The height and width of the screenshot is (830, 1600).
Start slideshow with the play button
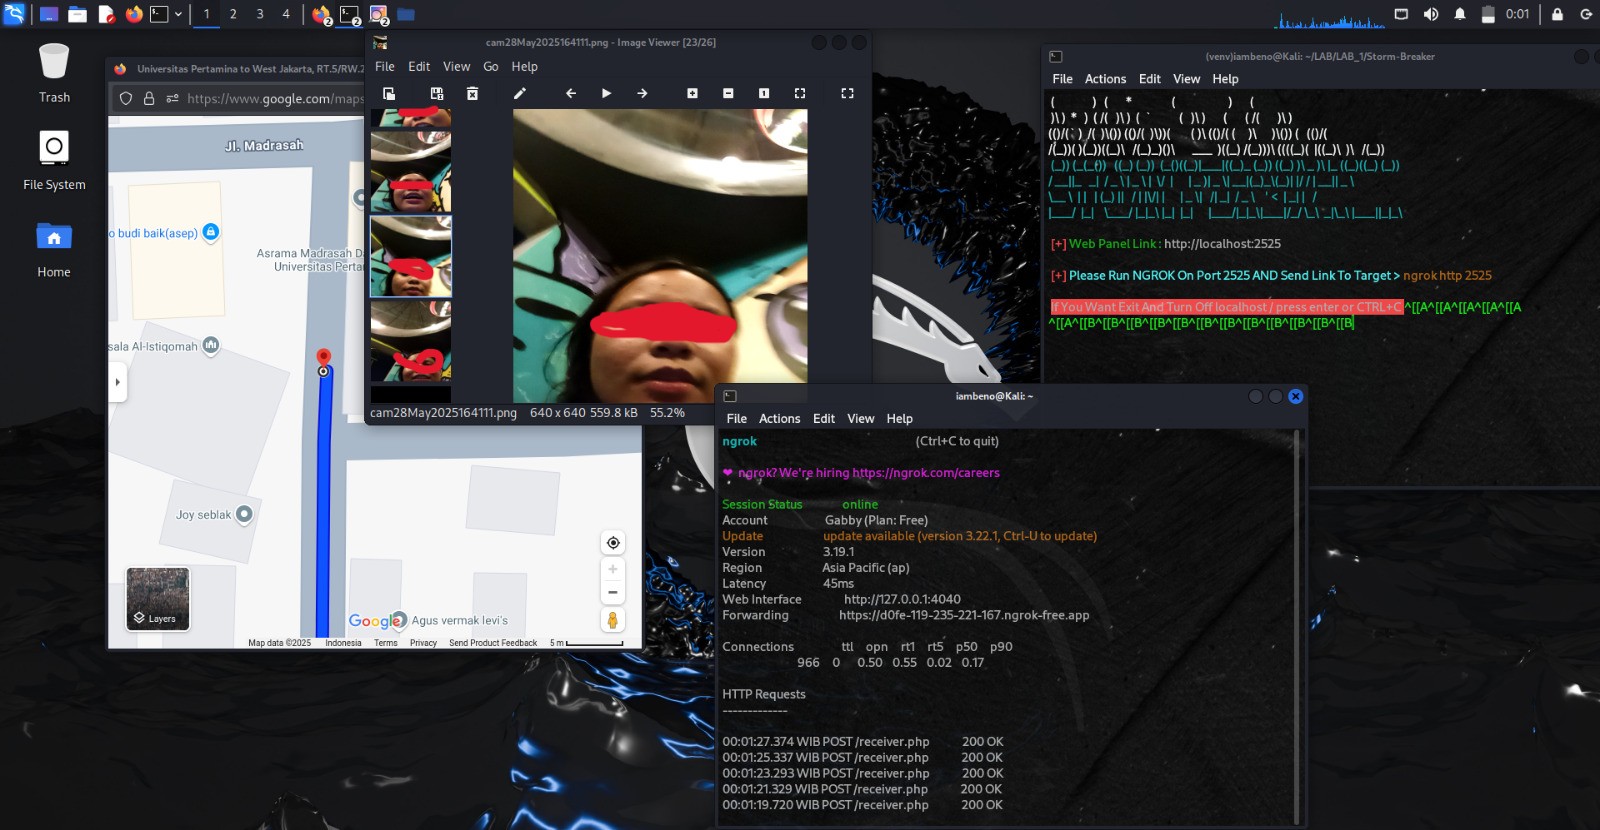606,93
